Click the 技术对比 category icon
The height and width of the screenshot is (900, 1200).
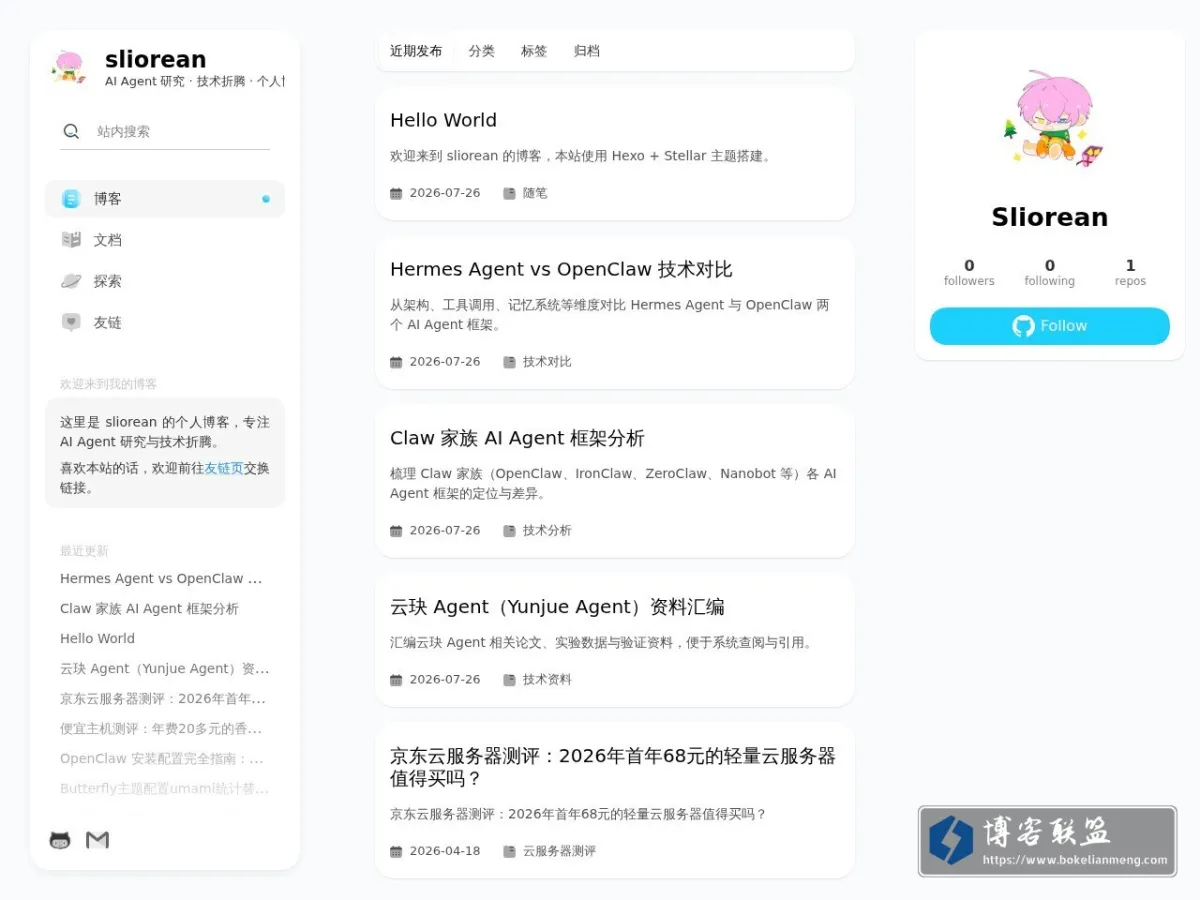[x=509, y=362]
